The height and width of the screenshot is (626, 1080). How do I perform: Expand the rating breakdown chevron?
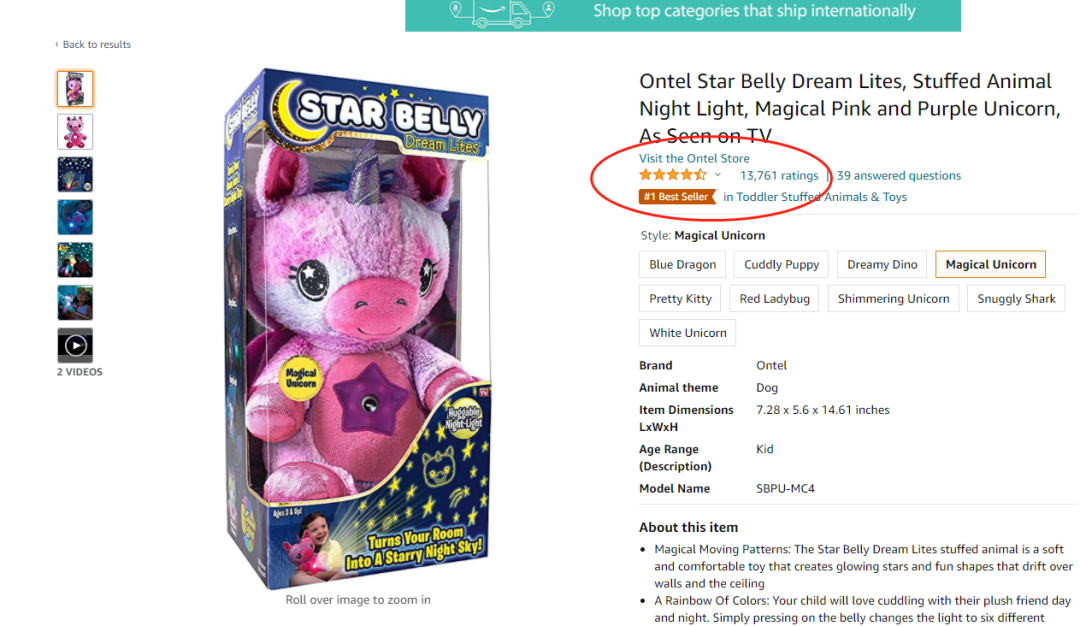[x=718, y=175]
